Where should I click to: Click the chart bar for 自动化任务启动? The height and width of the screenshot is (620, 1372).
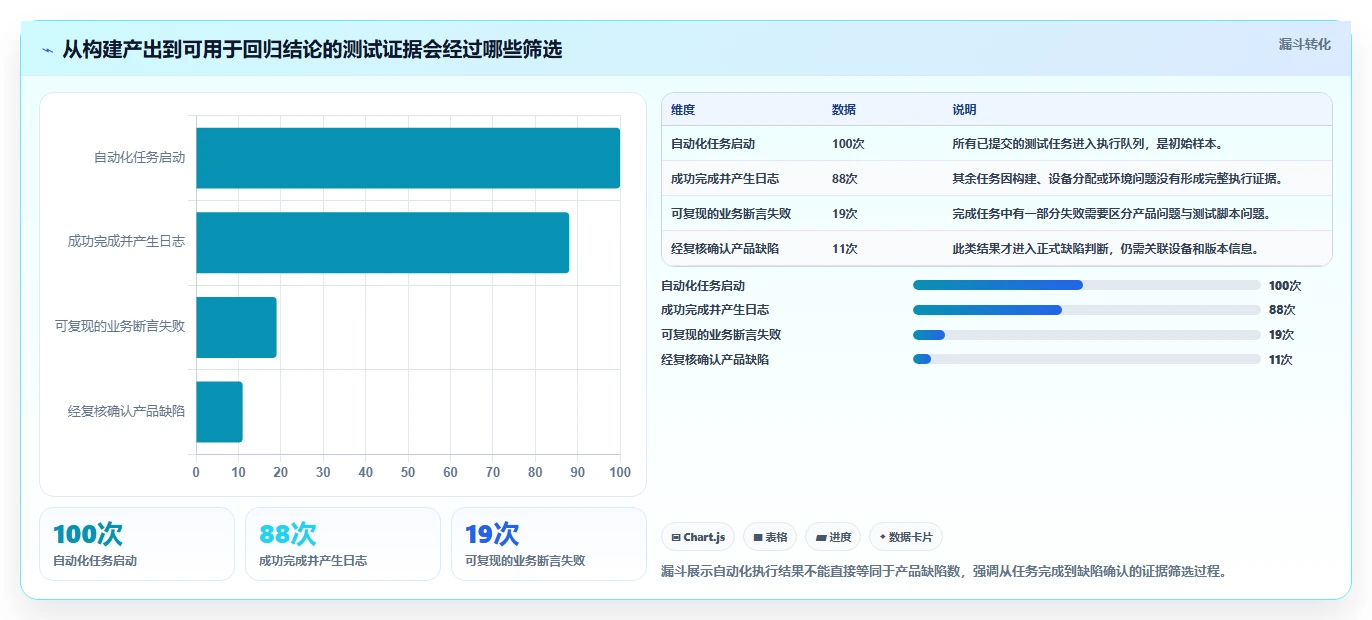tap(408, 158)
